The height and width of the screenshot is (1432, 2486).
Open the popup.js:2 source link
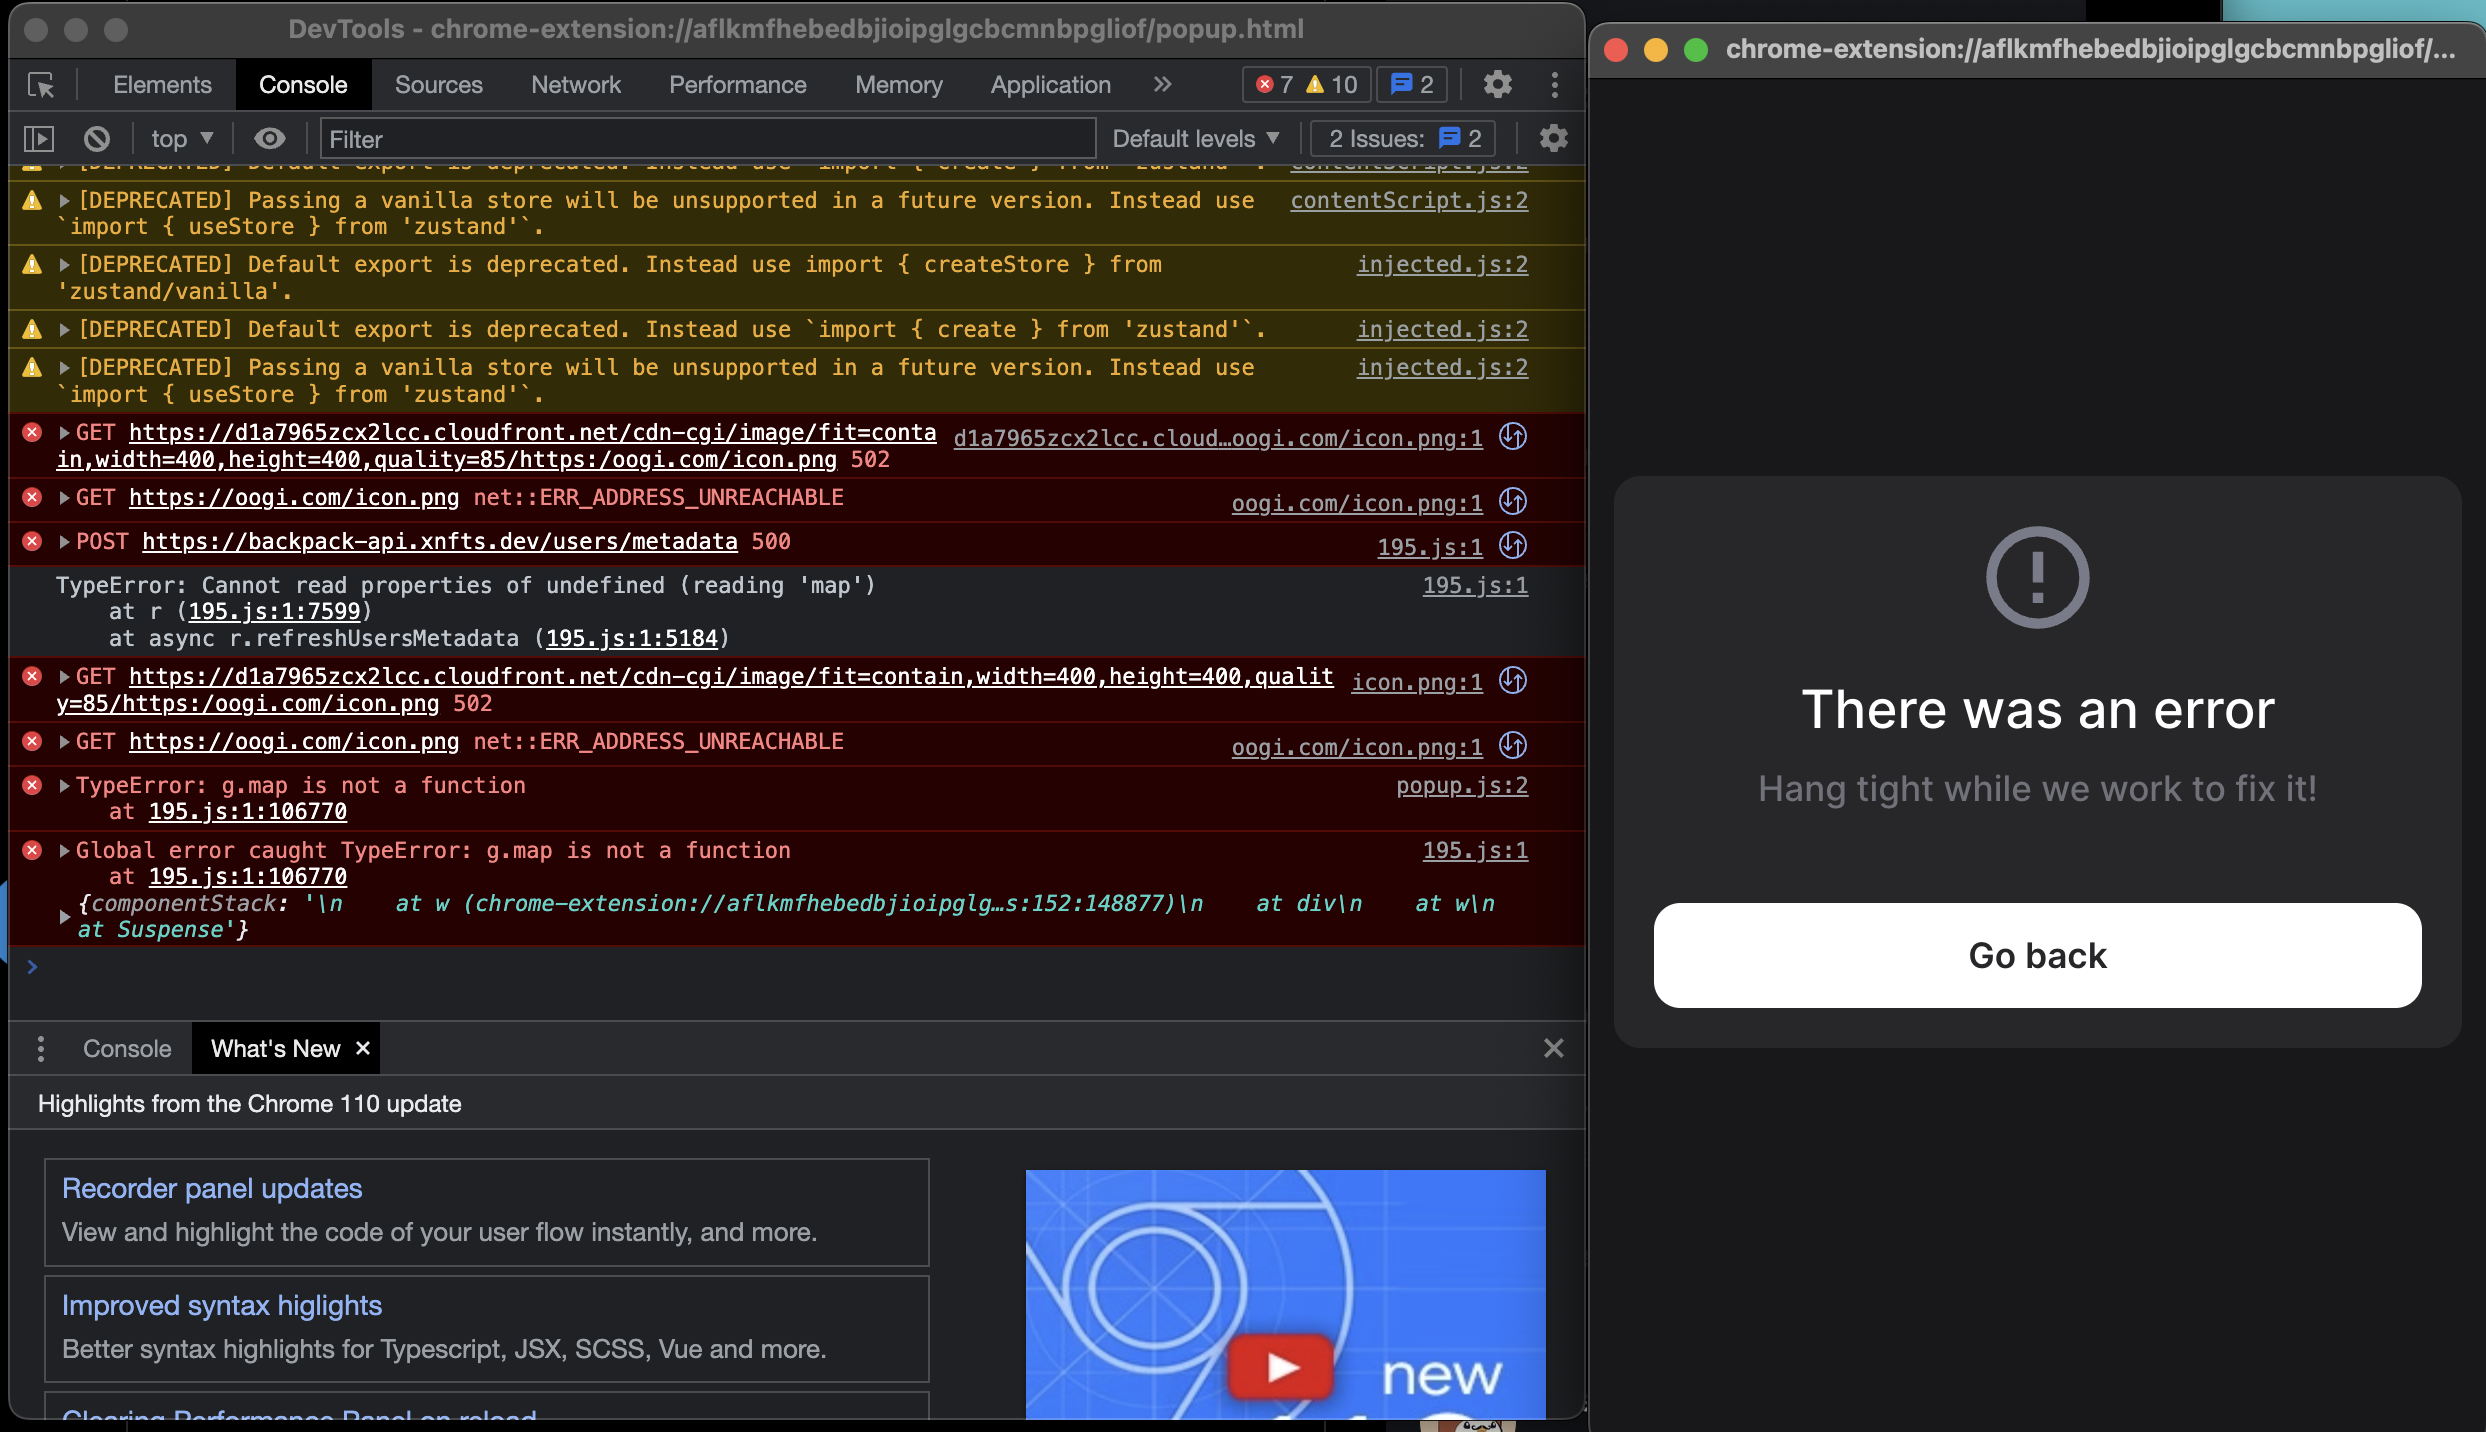coord(1462,786)
